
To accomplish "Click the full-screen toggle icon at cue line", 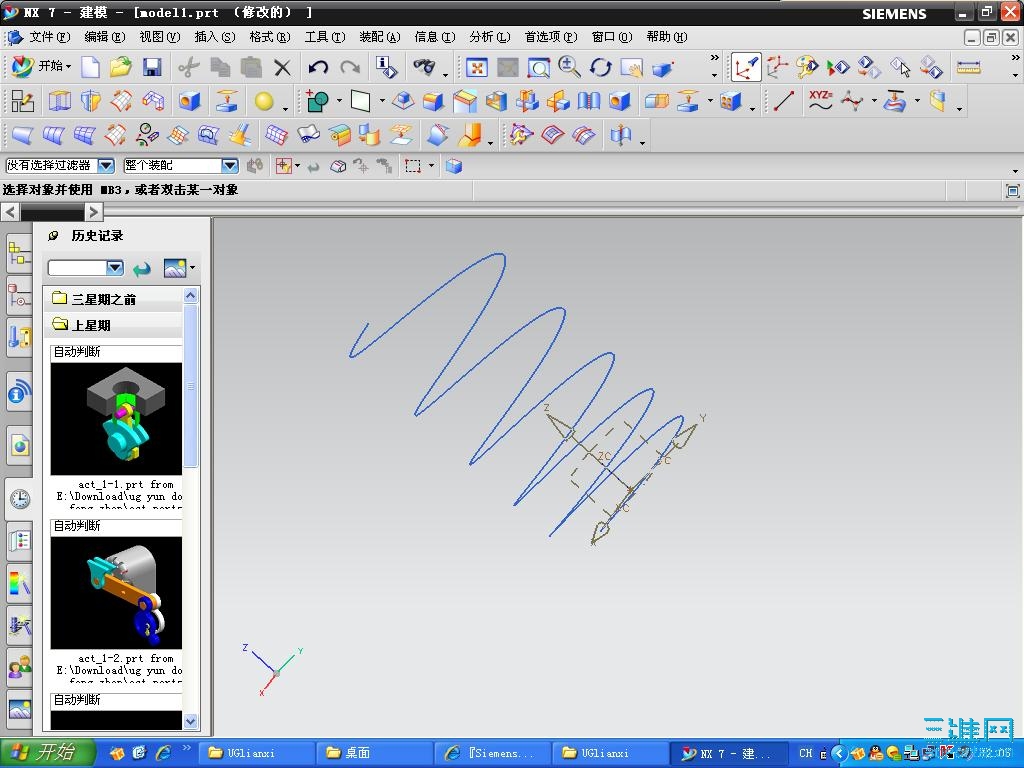I will click(x=1012, y=190).
